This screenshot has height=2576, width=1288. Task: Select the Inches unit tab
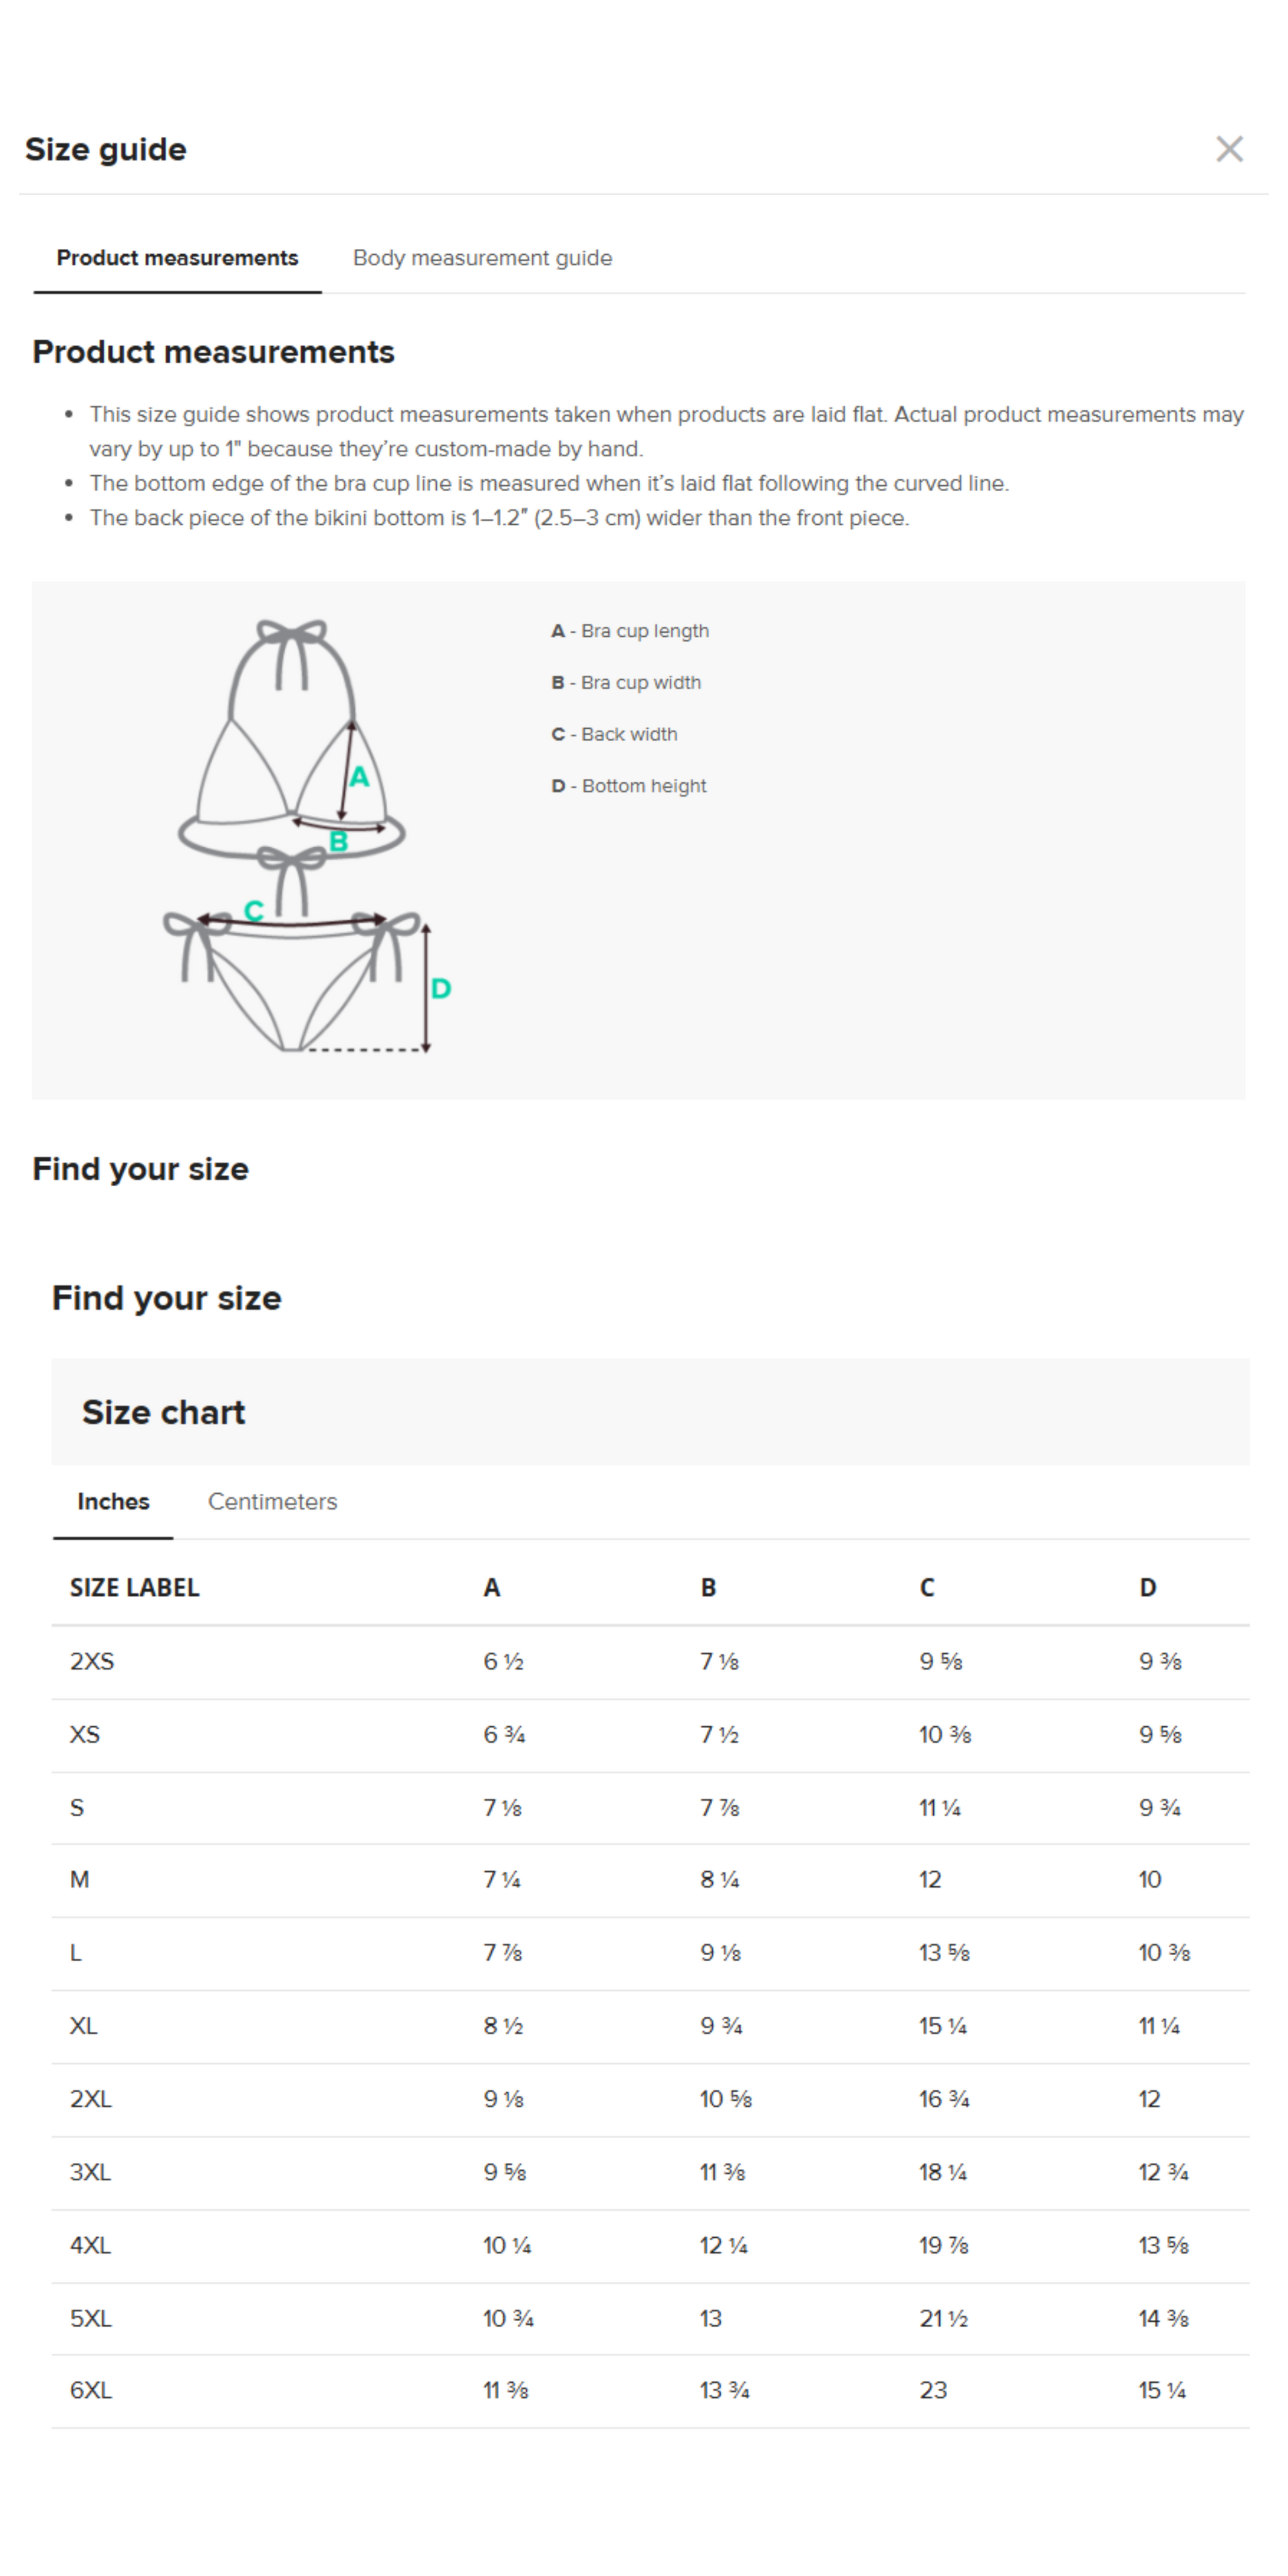pyautogui.click(x=113, y=1501)
